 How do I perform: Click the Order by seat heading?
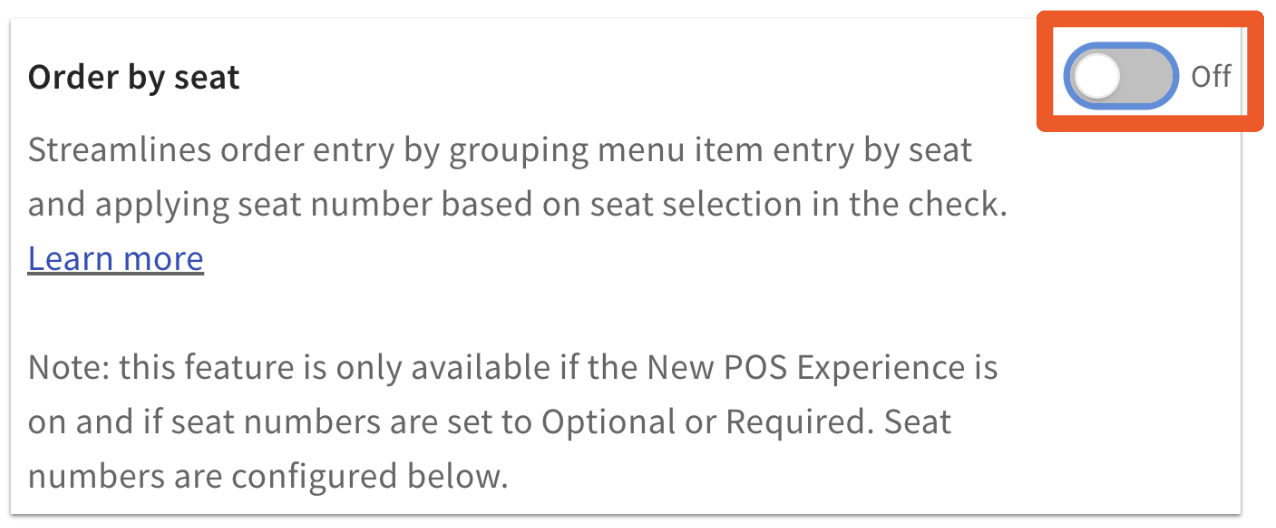(134, 77)
